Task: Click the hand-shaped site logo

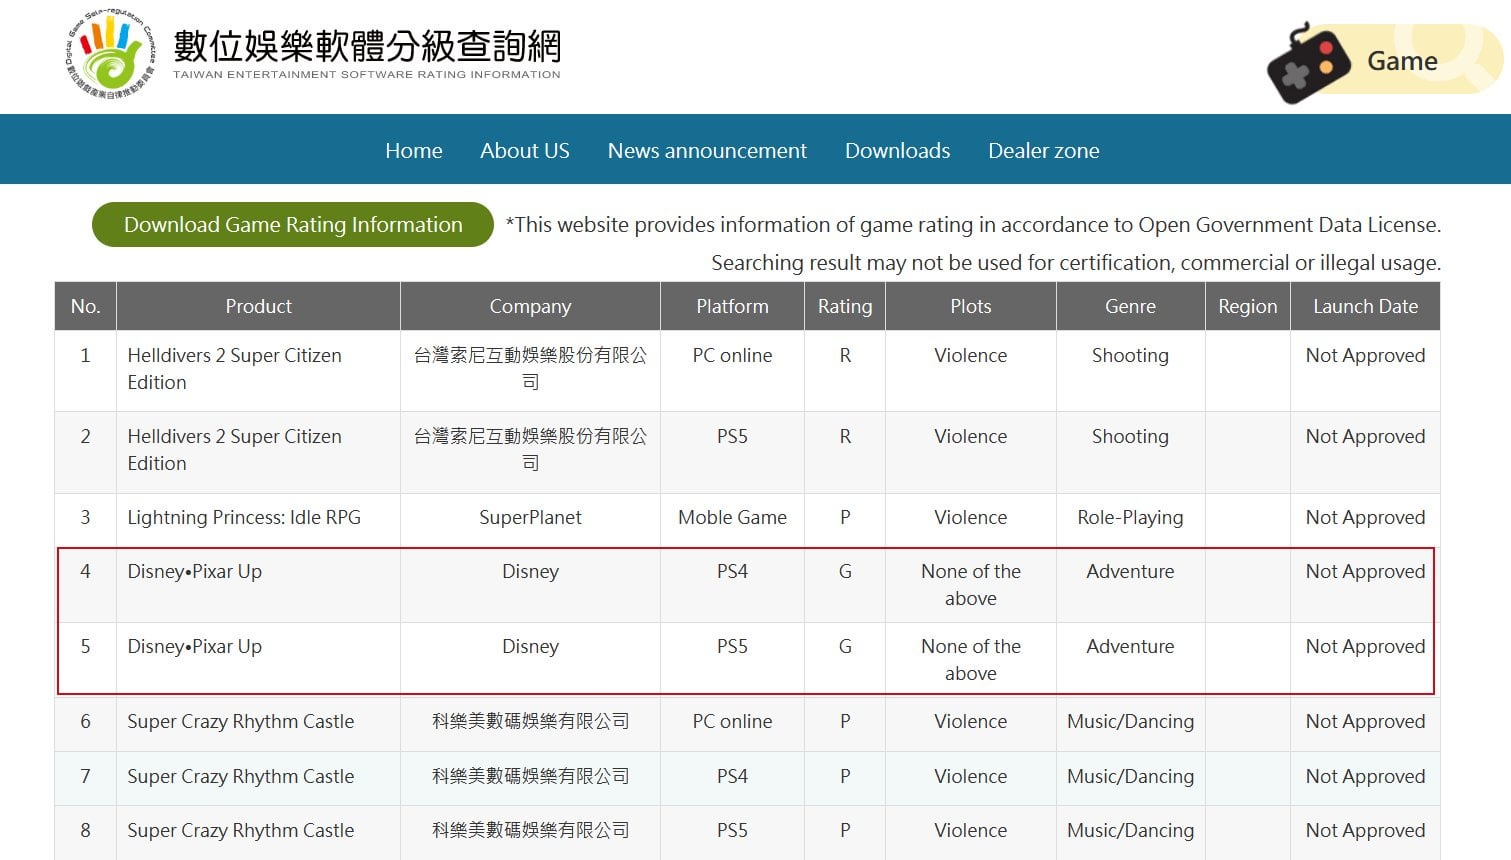Action: [111, 55]
